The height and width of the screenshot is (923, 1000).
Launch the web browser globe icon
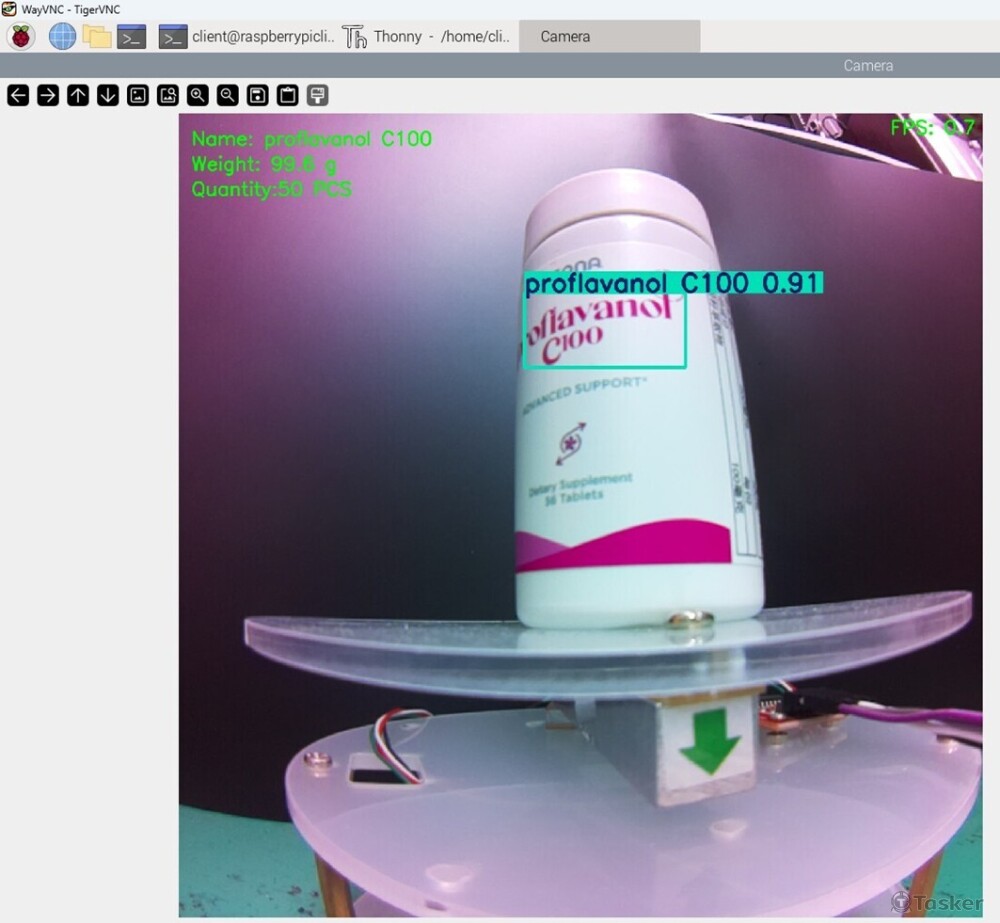(62, 36)
